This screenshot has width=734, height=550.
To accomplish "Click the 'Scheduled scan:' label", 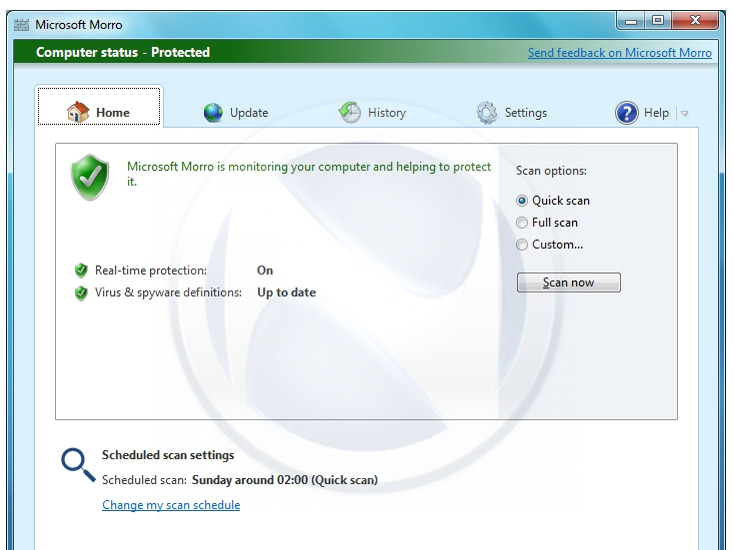I will tap(144, 480).
